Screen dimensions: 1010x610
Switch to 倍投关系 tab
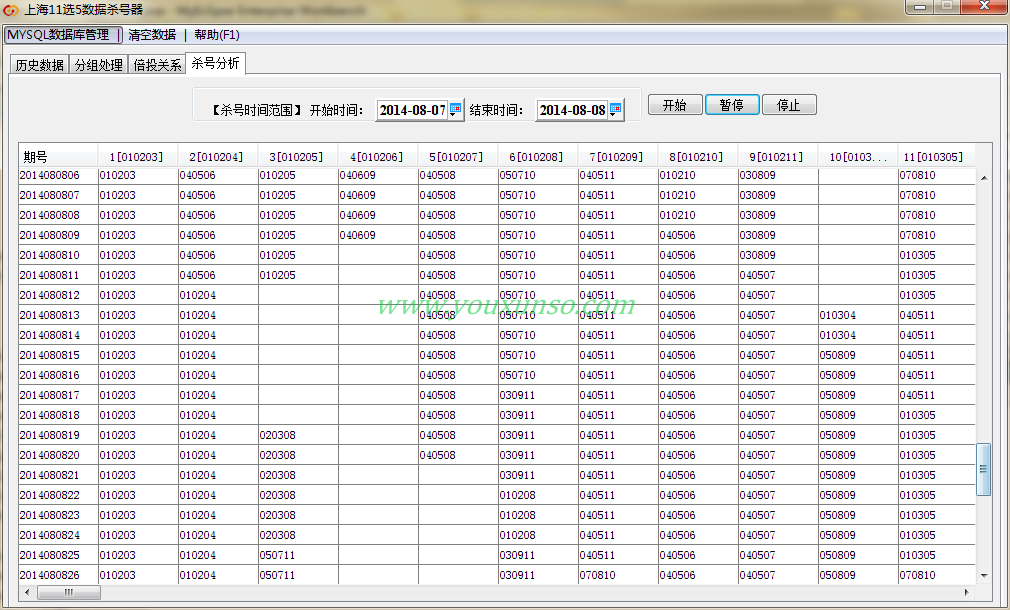pyautogui.click(x=157, y=64)
